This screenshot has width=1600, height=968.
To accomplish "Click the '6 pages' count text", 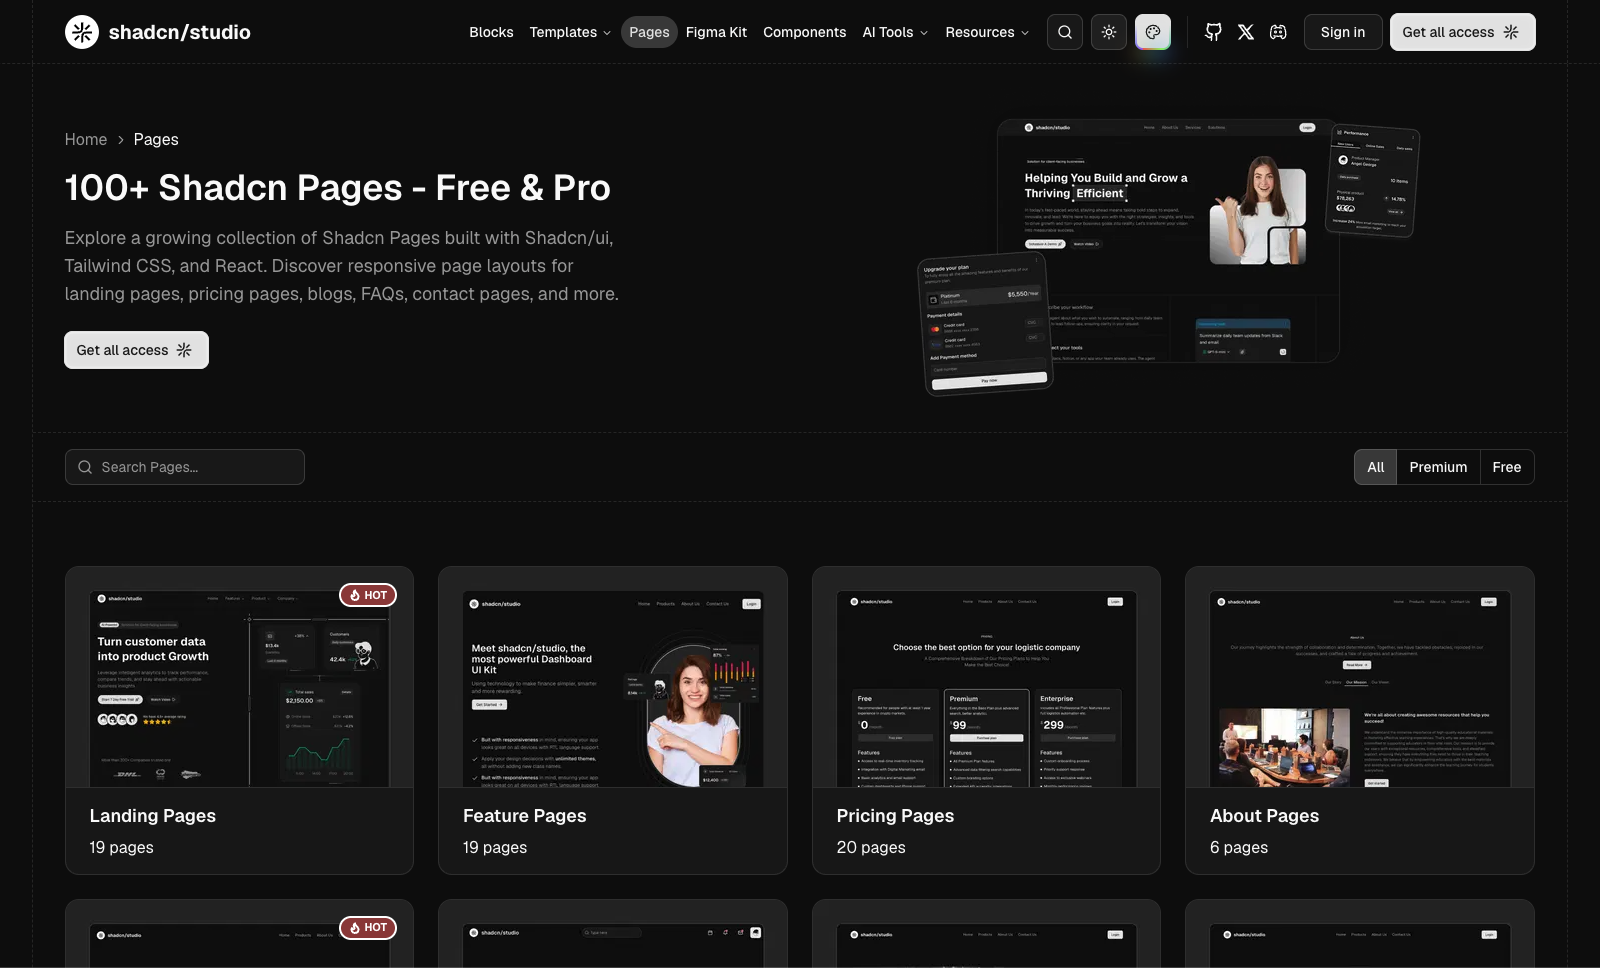I will pyautogui.click(x=1239, y=847).
